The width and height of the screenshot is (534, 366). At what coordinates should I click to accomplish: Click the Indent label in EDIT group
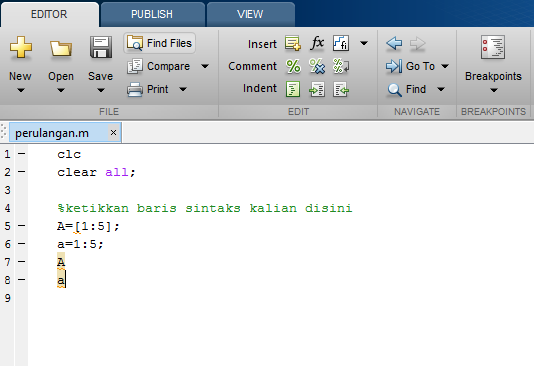coord(260,89)
